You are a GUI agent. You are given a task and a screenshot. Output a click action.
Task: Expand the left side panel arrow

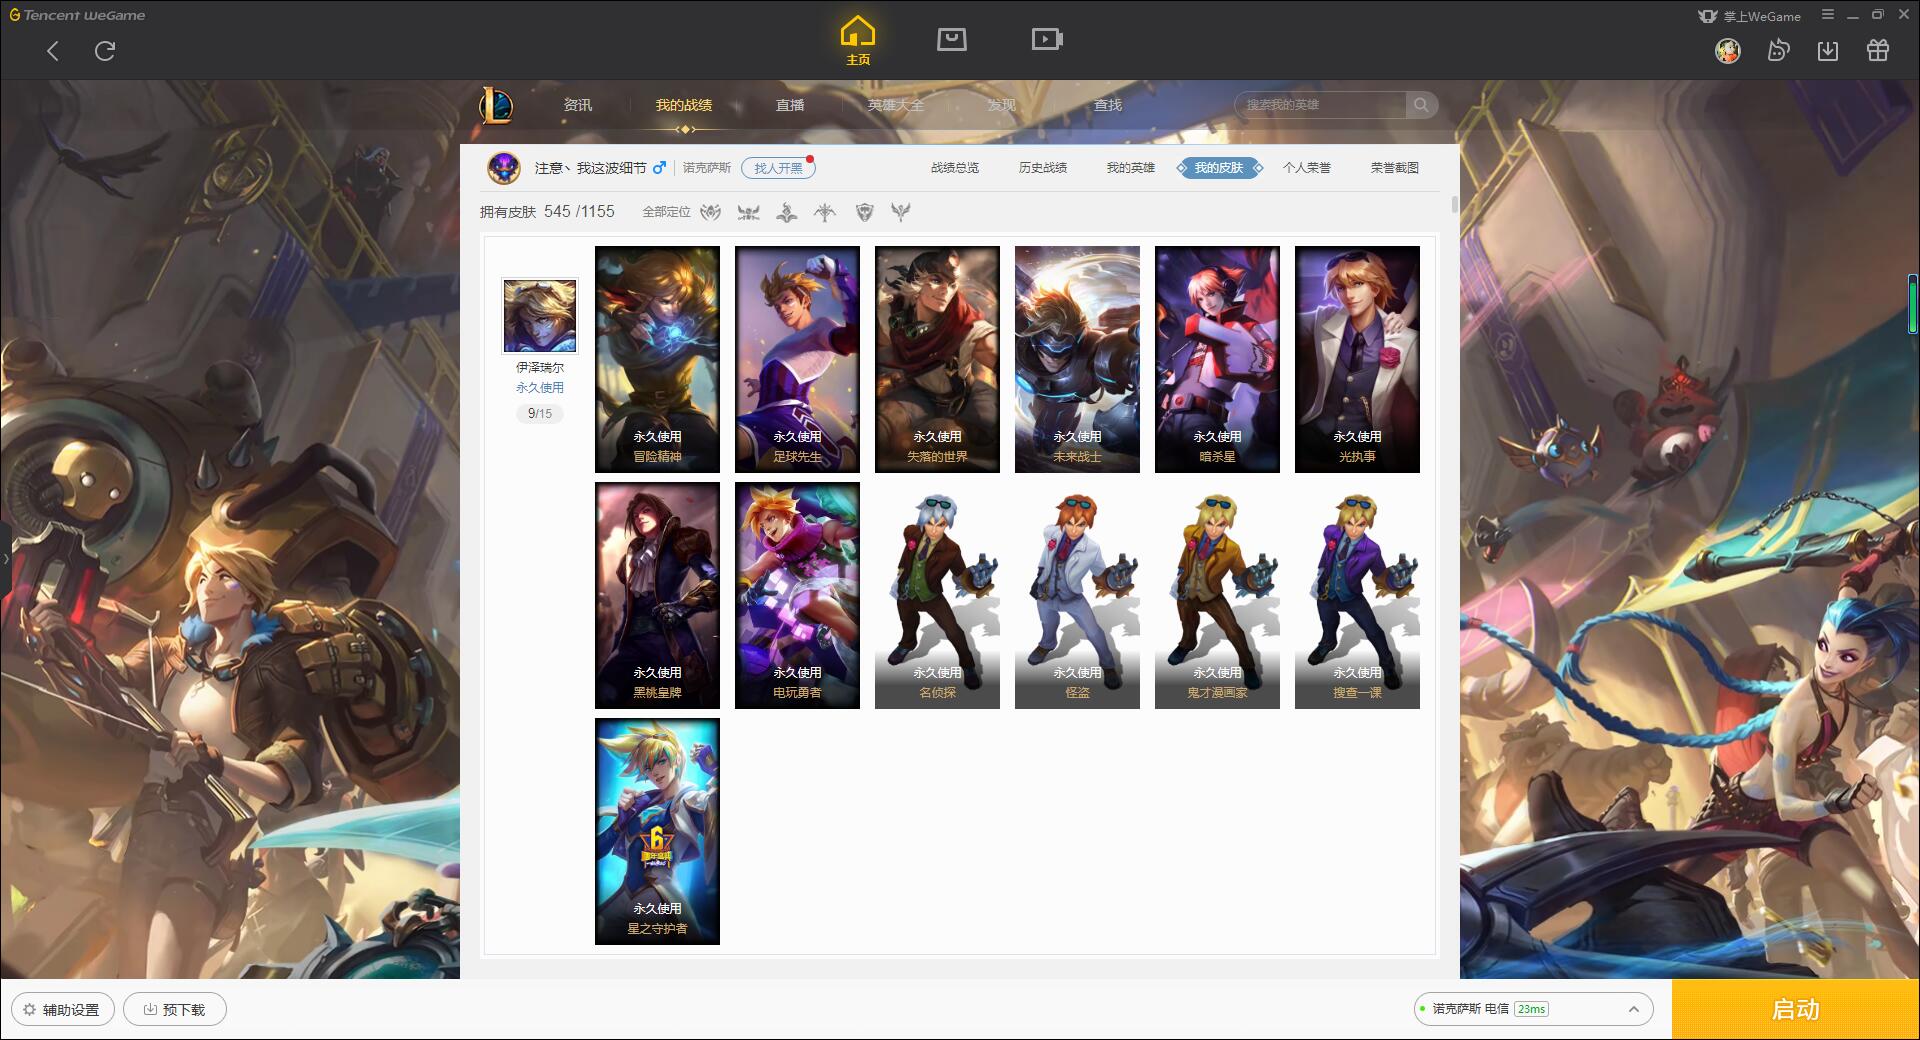5,558
